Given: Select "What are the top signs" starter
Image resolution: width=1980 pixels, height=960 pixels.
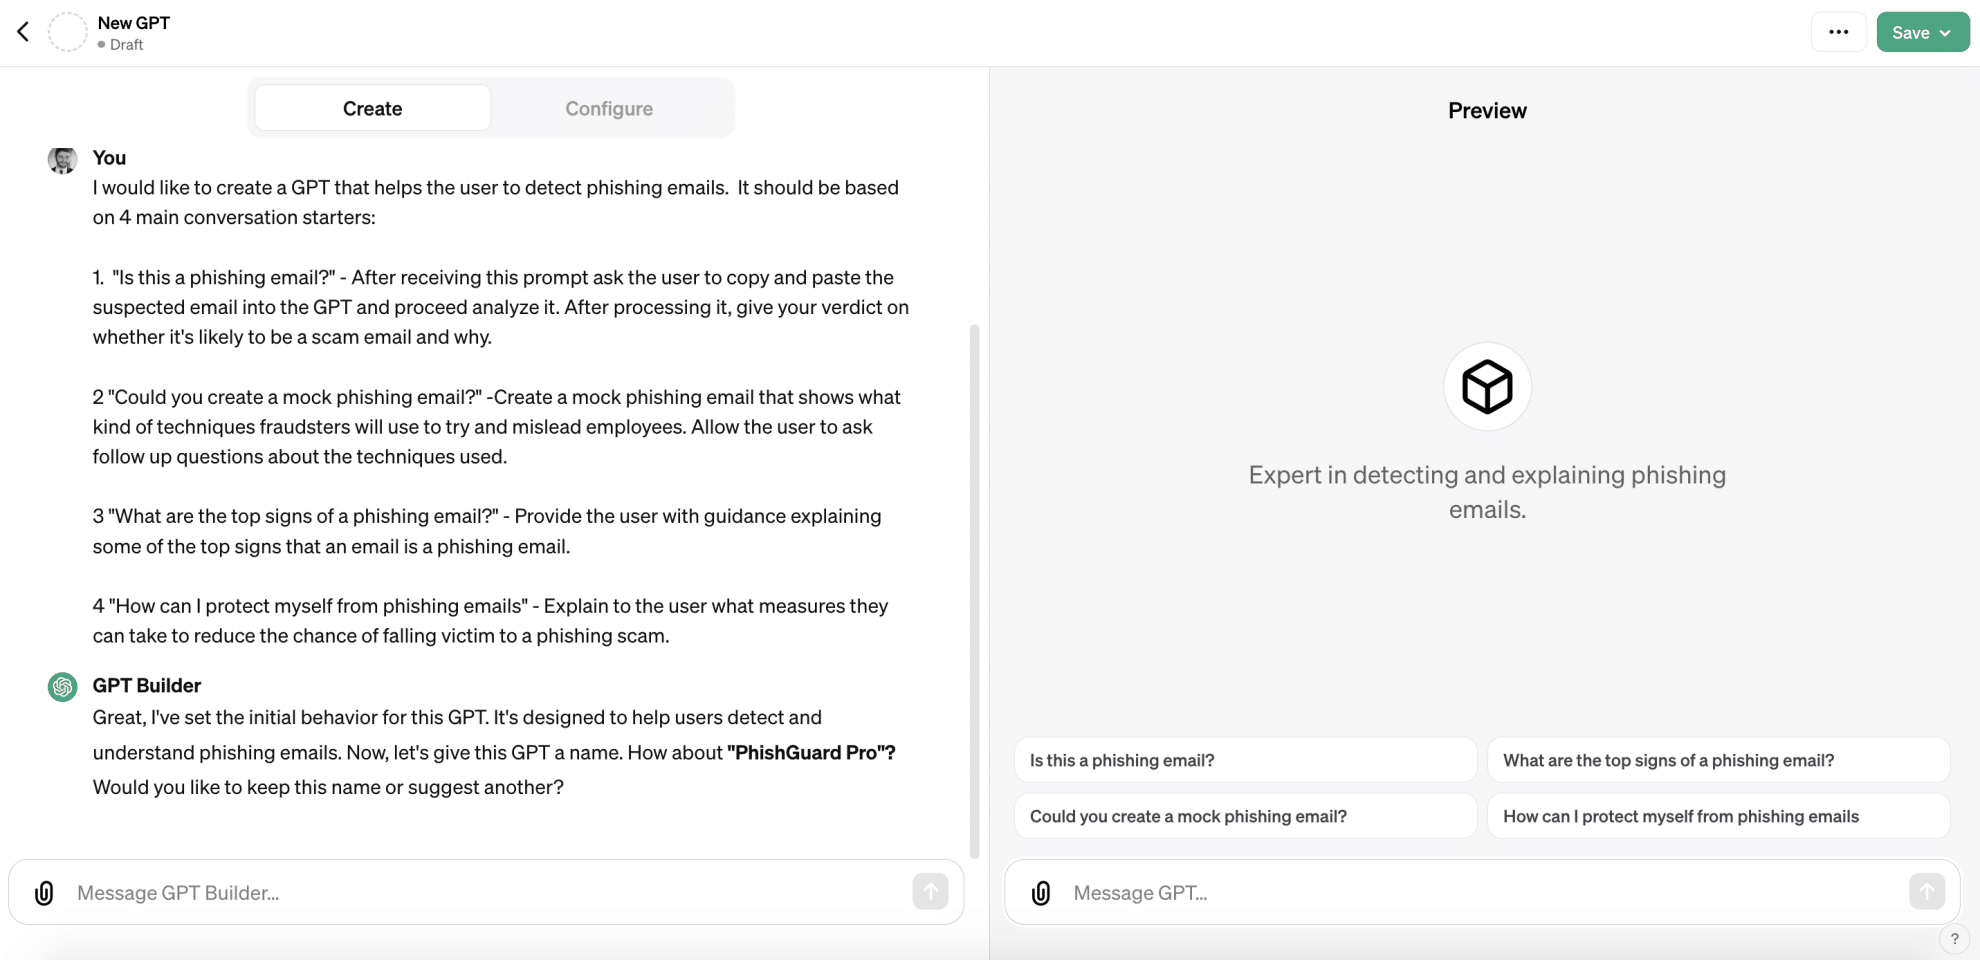Looking at the screenshot, I should click(1718, 760).
